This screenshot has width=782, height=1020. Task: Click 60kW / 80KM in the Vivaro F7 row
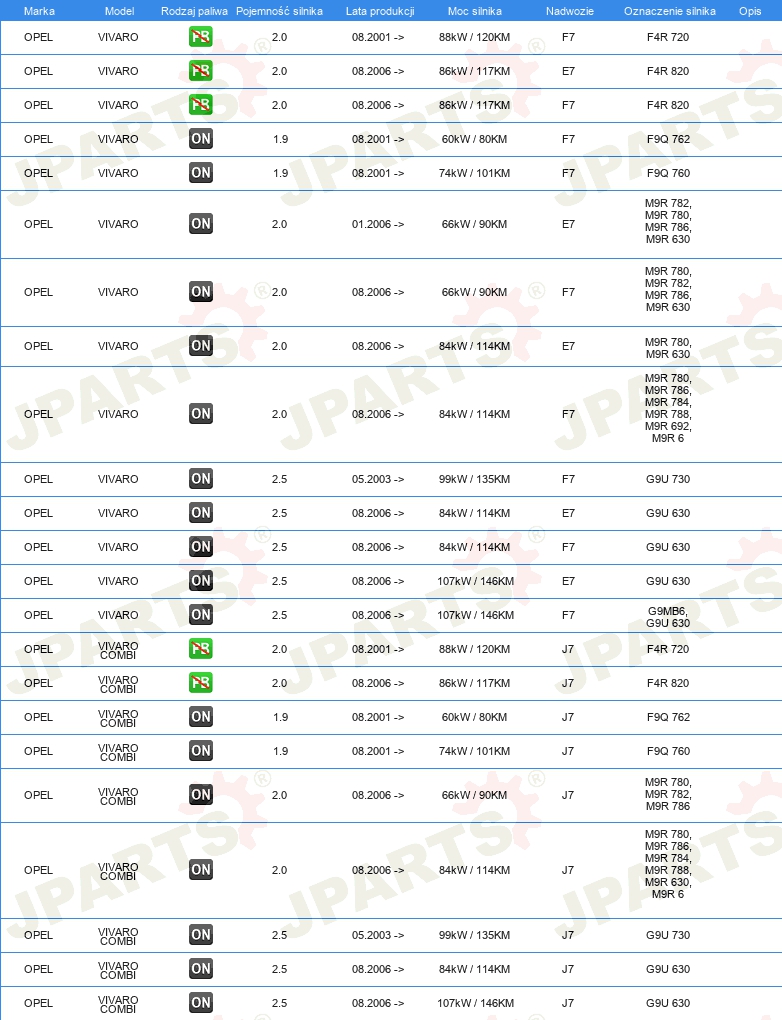pos(474,139)
